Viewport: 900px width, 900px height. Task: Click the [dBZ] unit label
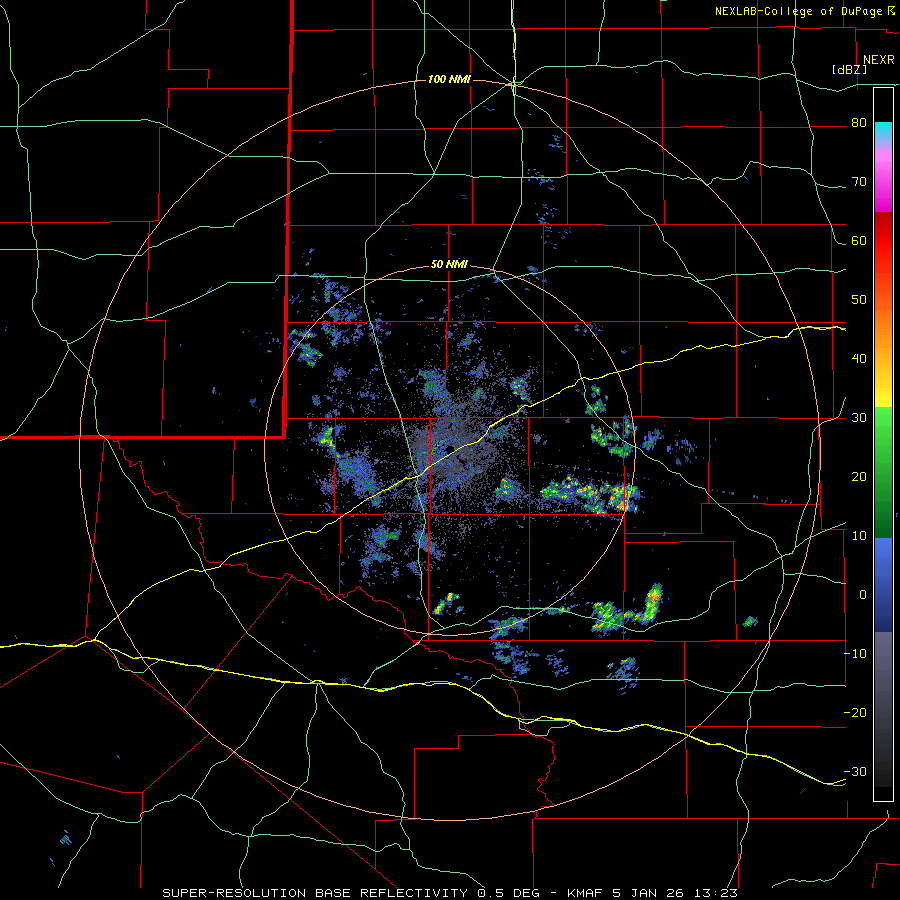tap(849, 69)
